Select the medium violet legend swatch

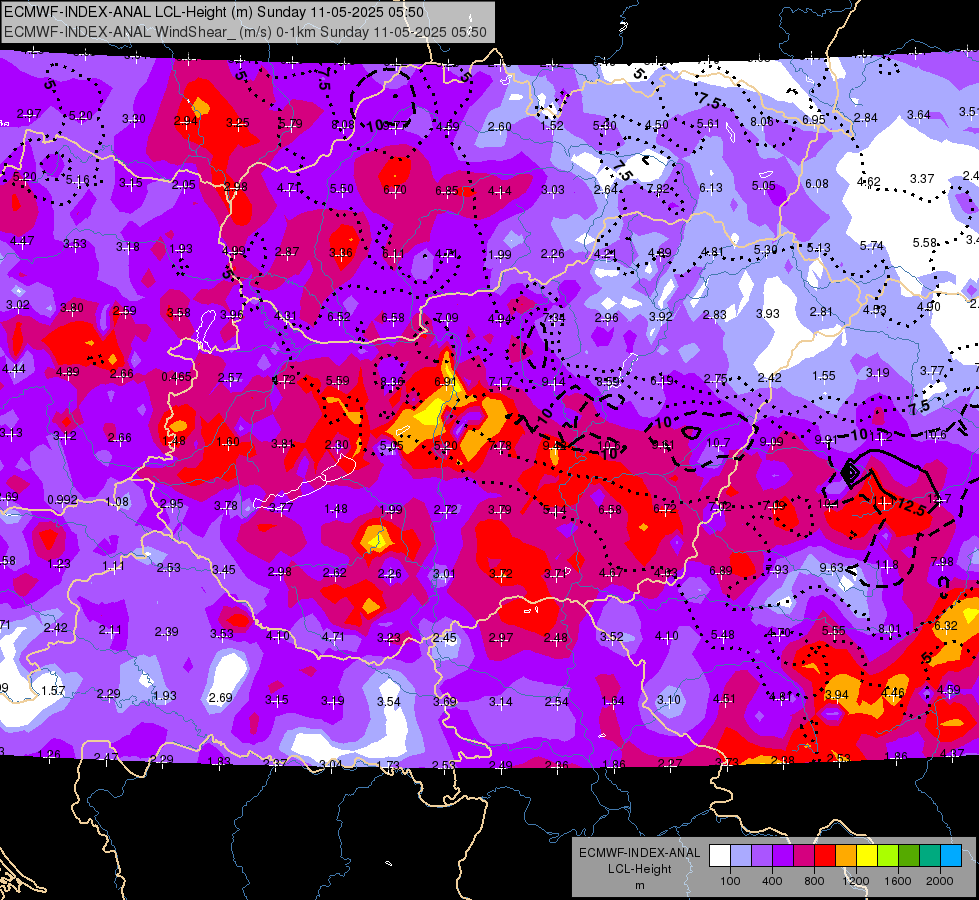[762, 855]
